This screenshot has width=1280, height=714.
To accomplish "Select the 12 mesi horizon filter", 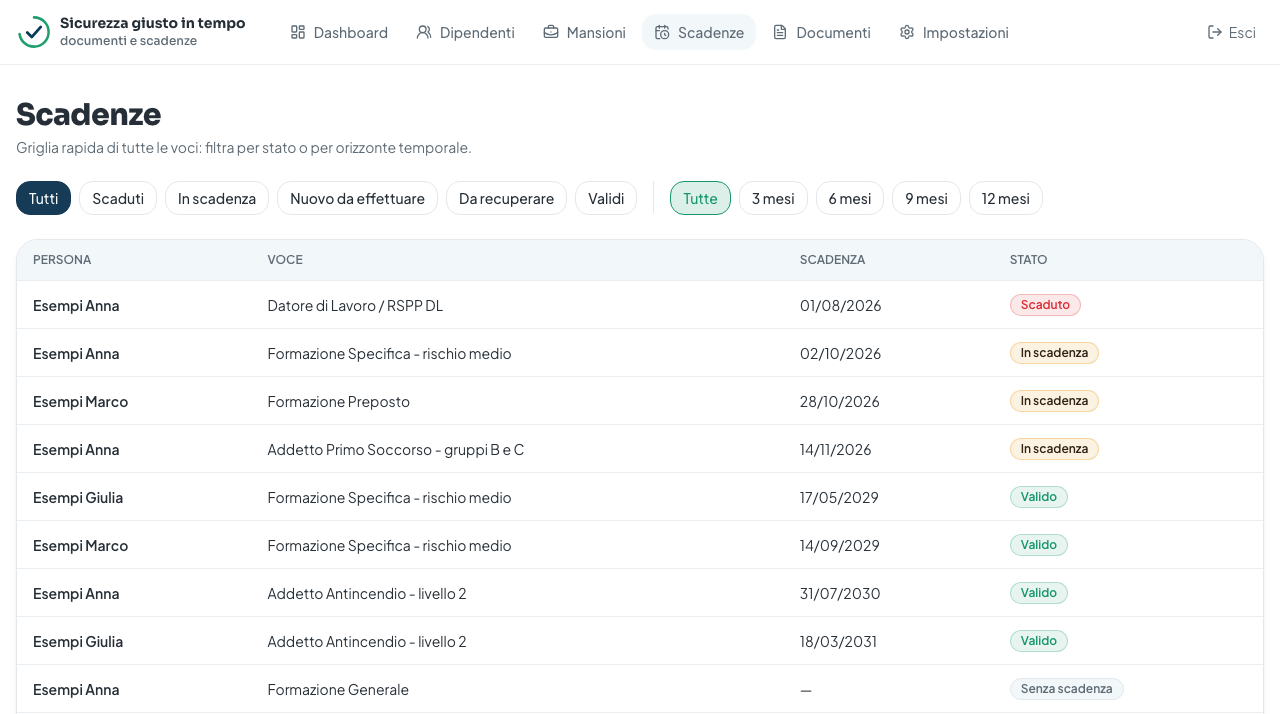I will [1006, 198].
